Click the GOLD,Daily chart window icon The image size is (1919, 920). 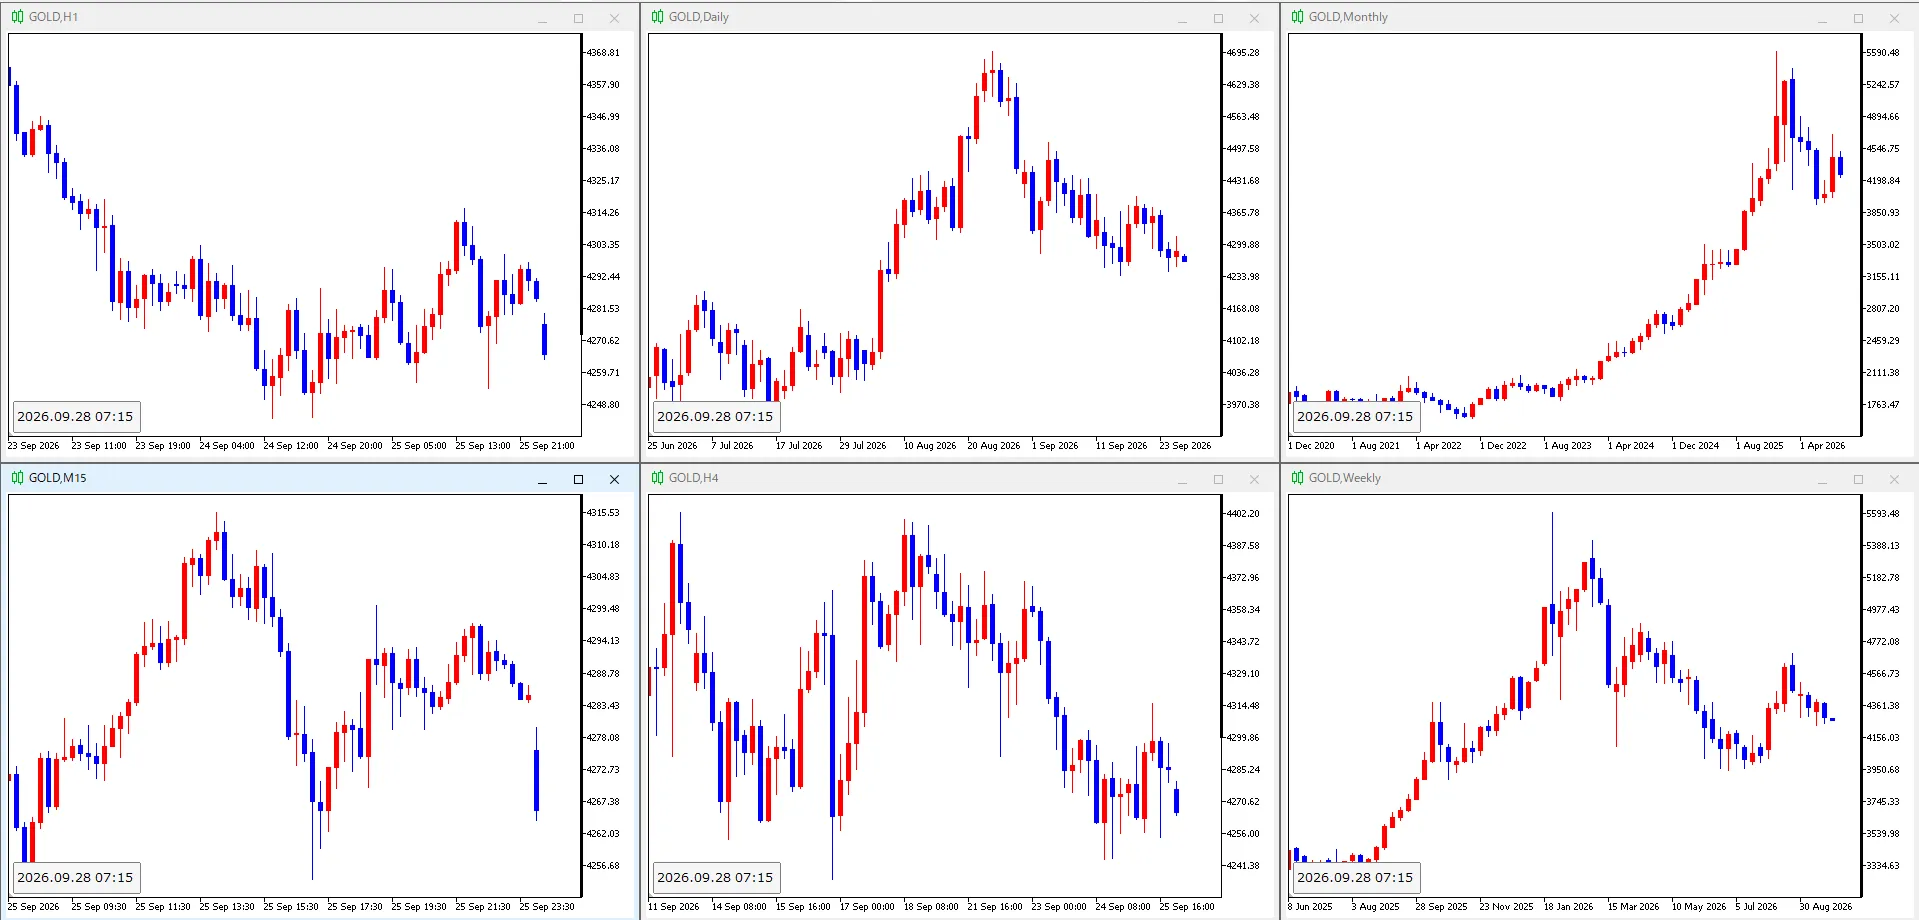657,17
